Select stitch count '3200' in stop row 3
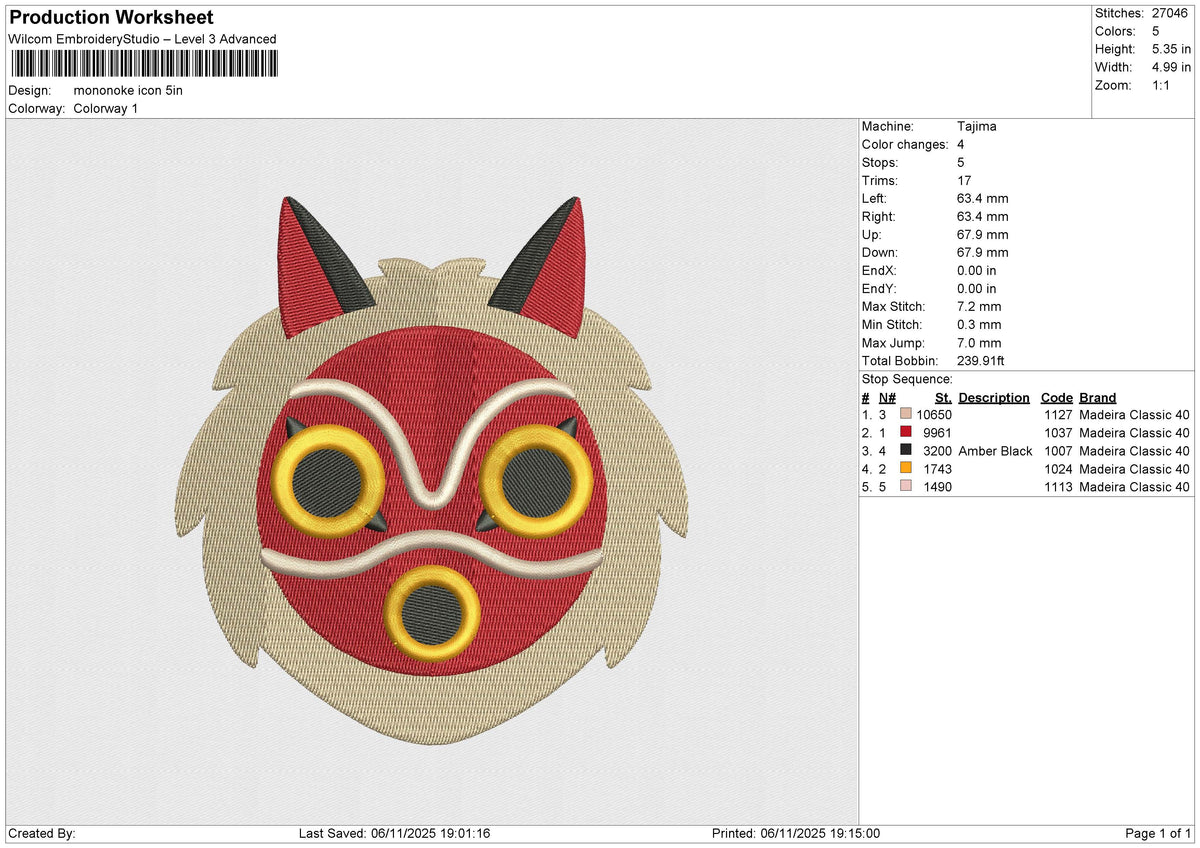Image resolution: width=1200 pixels, height=848 pixels. pos(937,451)
